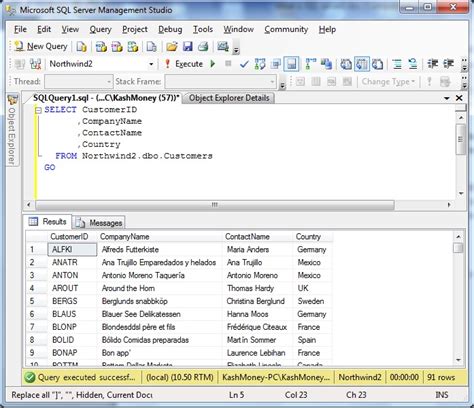
Task: Close the query document with the X
Action: pyautogui.click(x=459, y=98)
